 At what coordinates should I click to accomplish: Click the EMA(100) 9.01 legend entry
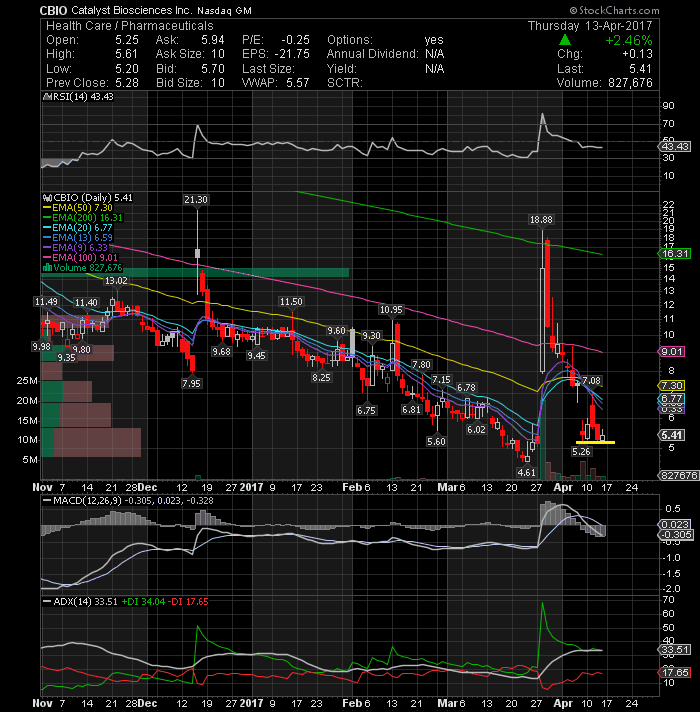[80, 258]
